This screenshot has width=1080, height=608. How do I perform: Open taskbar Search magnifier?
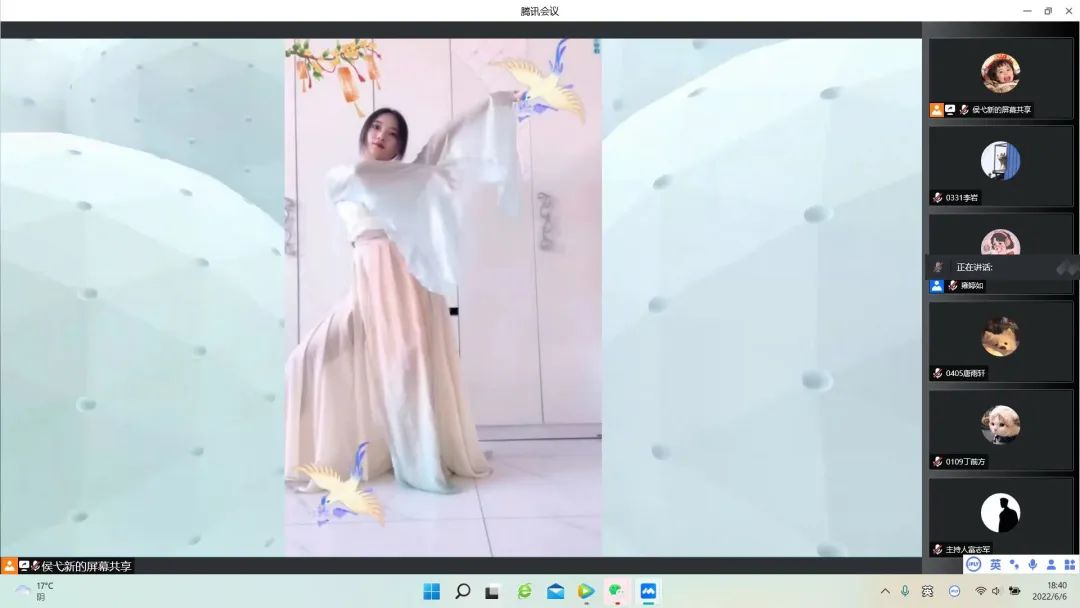[x=462, y=591]
